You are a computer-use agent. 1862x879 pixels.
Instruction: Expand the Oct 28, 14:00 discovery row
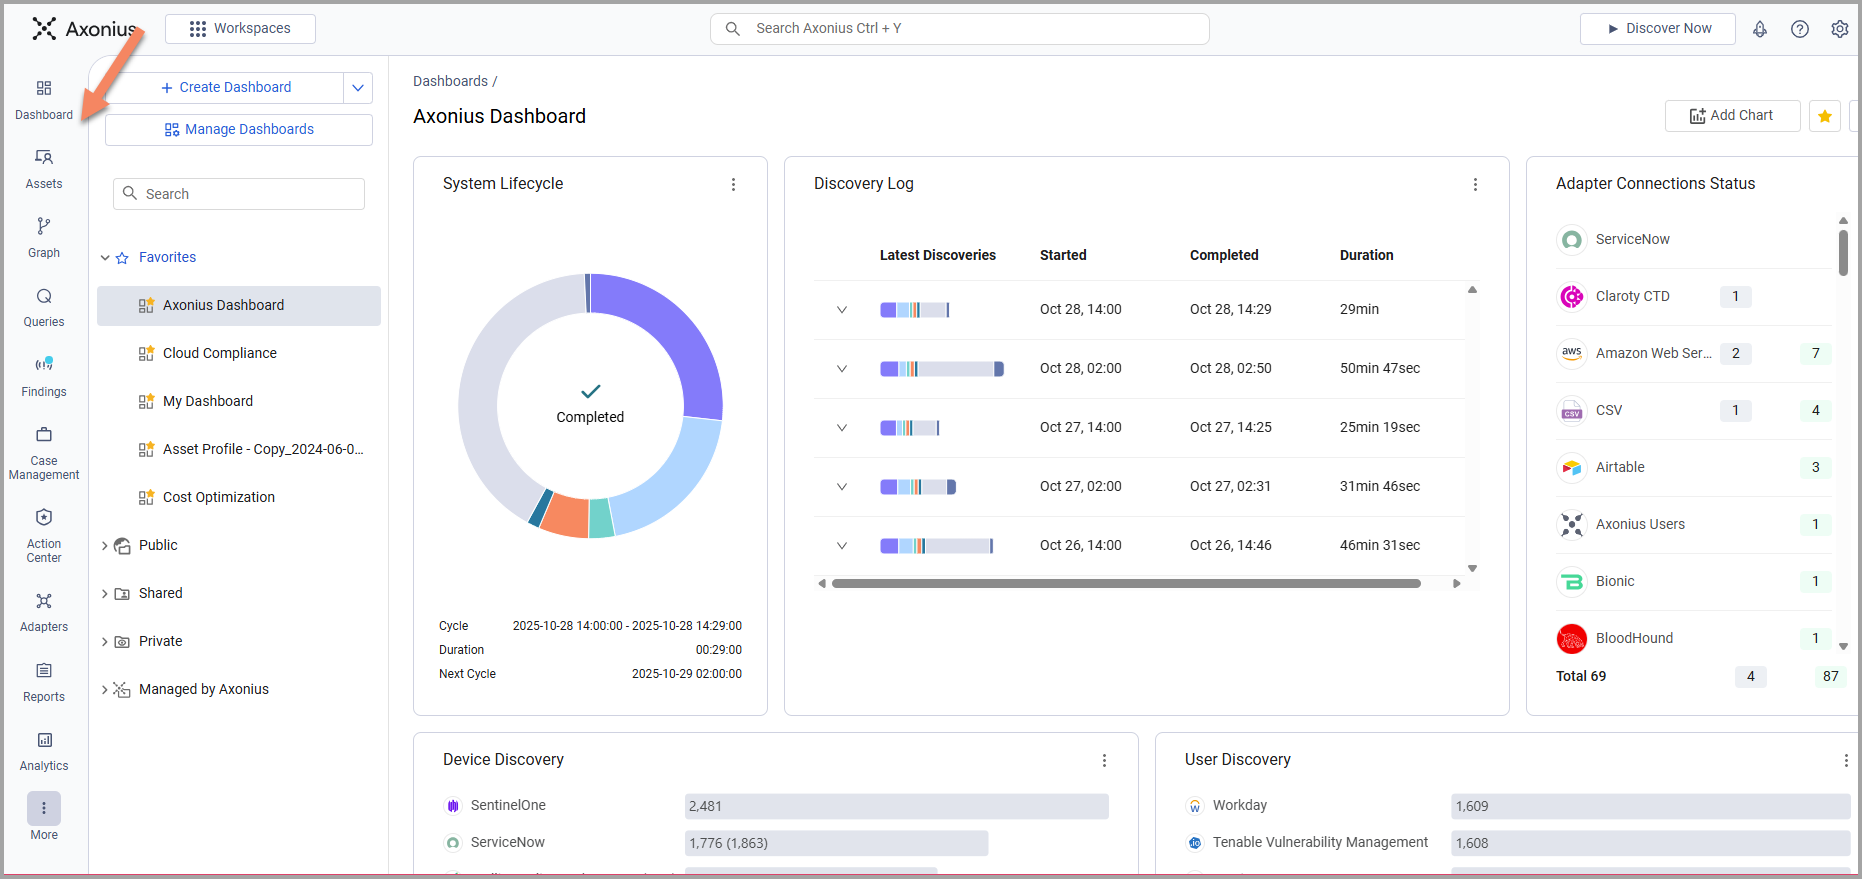click(x=842, y=310)
